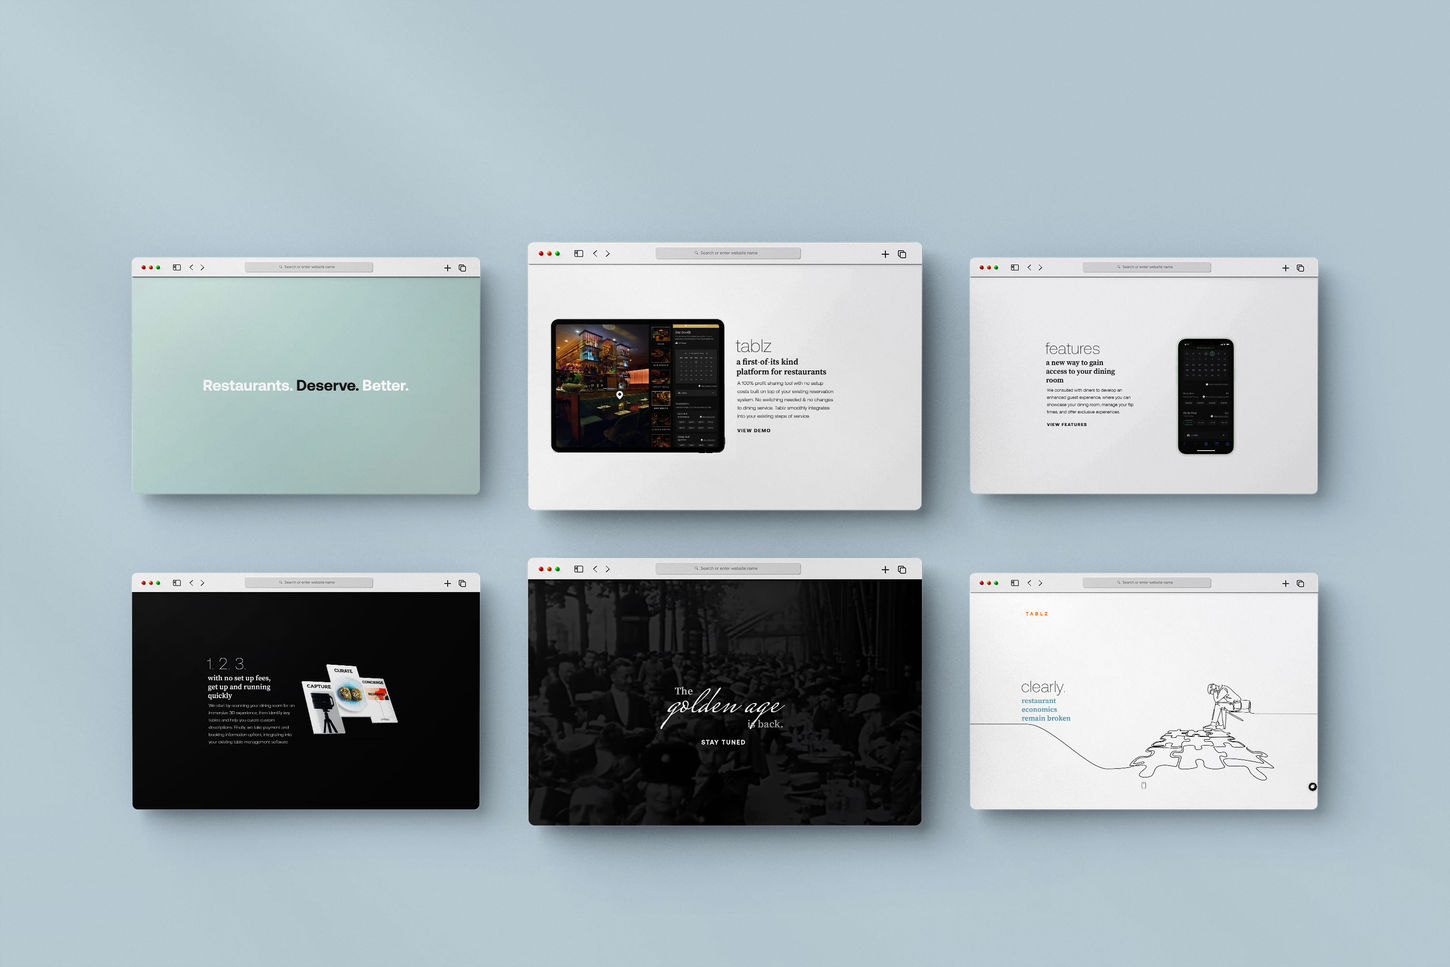Click the forward arrow in the Restaurants Deserve Better window

pos(202,267)
